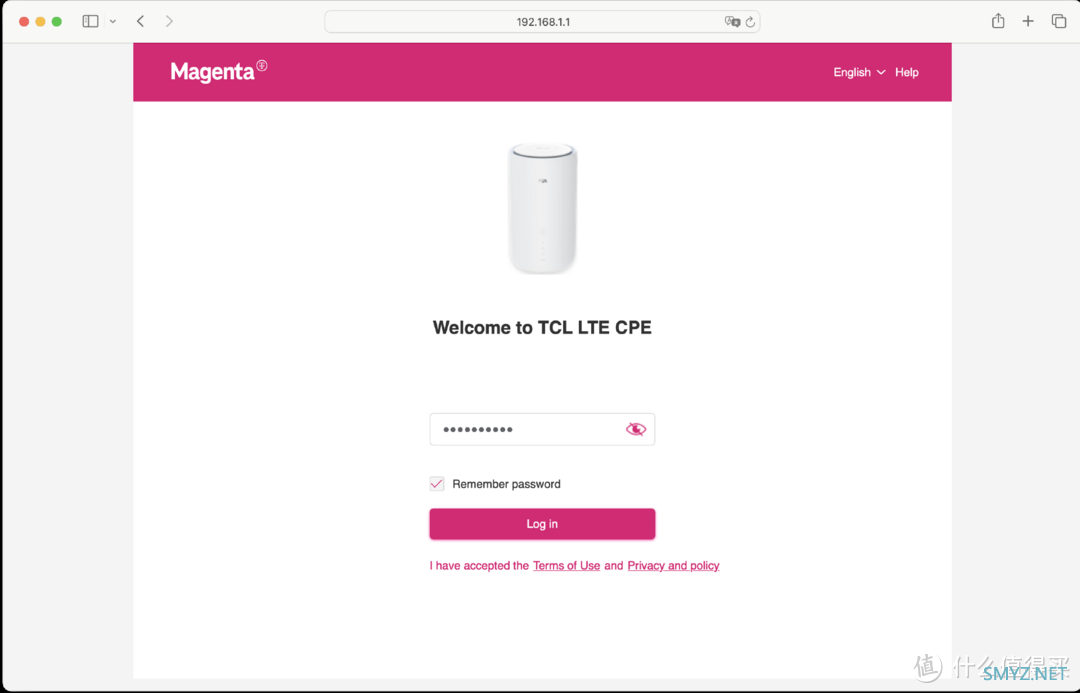Open the Share icon in toolbar

click(x=998, y=21)
